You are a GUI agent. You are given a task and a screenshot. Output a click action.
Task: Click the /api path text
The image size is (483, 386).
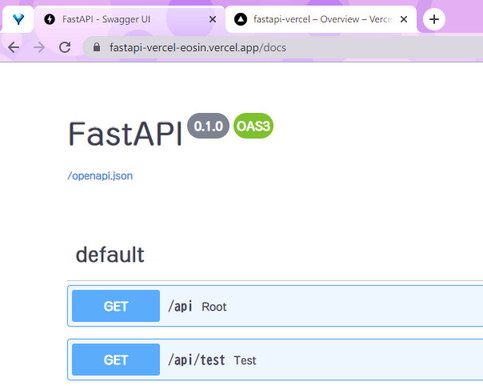[x=180, y=306]
